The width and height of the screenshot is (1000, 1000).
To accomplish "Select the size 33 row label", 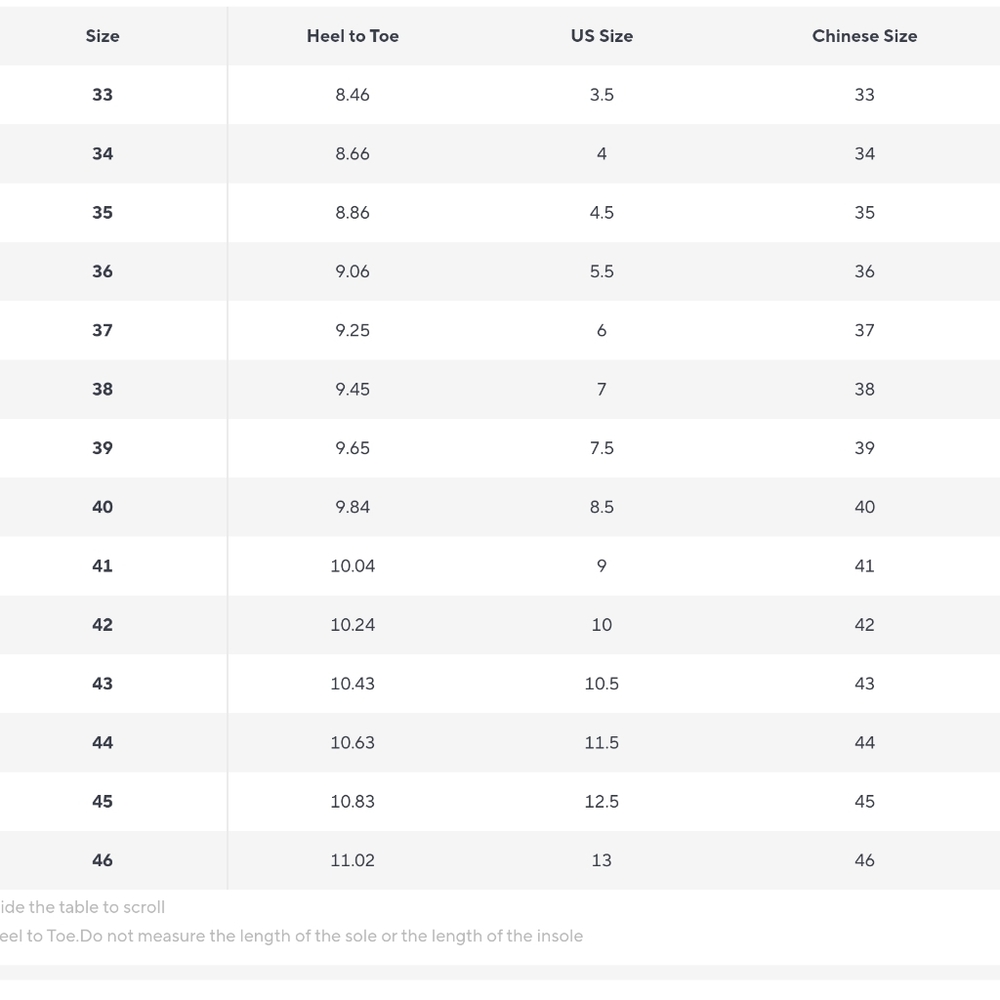I will point(103,95).
